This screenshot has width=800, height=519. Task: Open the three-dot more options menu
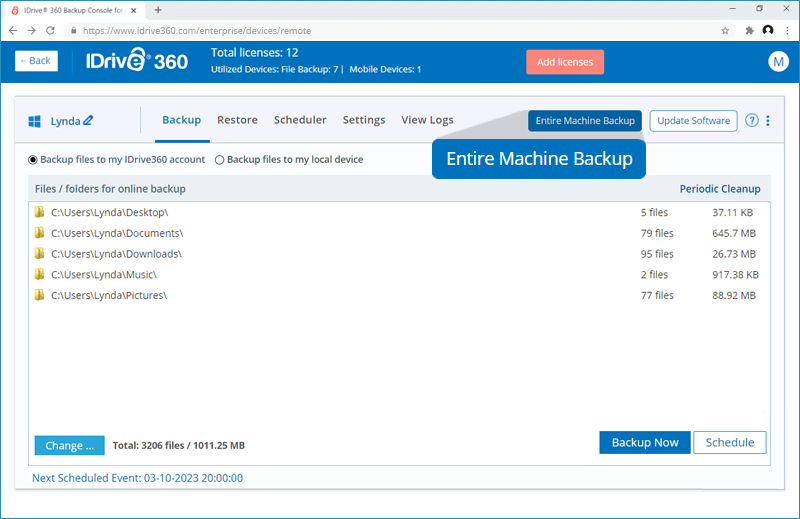point(768,120)
